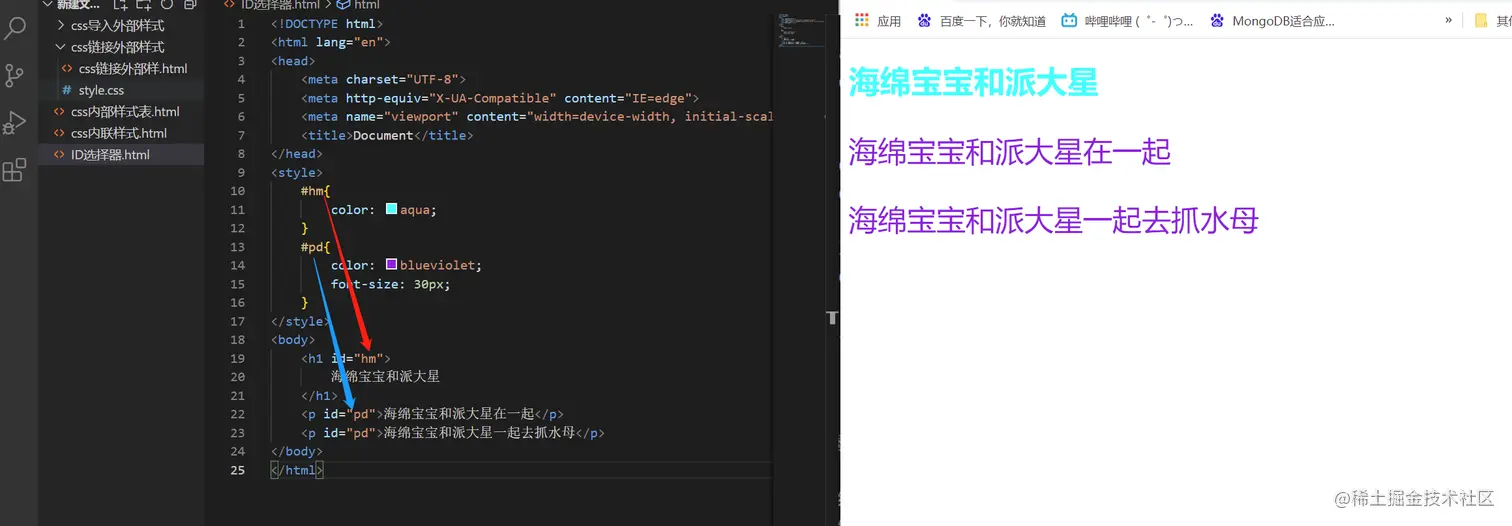Show more bookmarks with the » chevron
Viewport: 1512px width, 526px height.
pos(1448,20)
